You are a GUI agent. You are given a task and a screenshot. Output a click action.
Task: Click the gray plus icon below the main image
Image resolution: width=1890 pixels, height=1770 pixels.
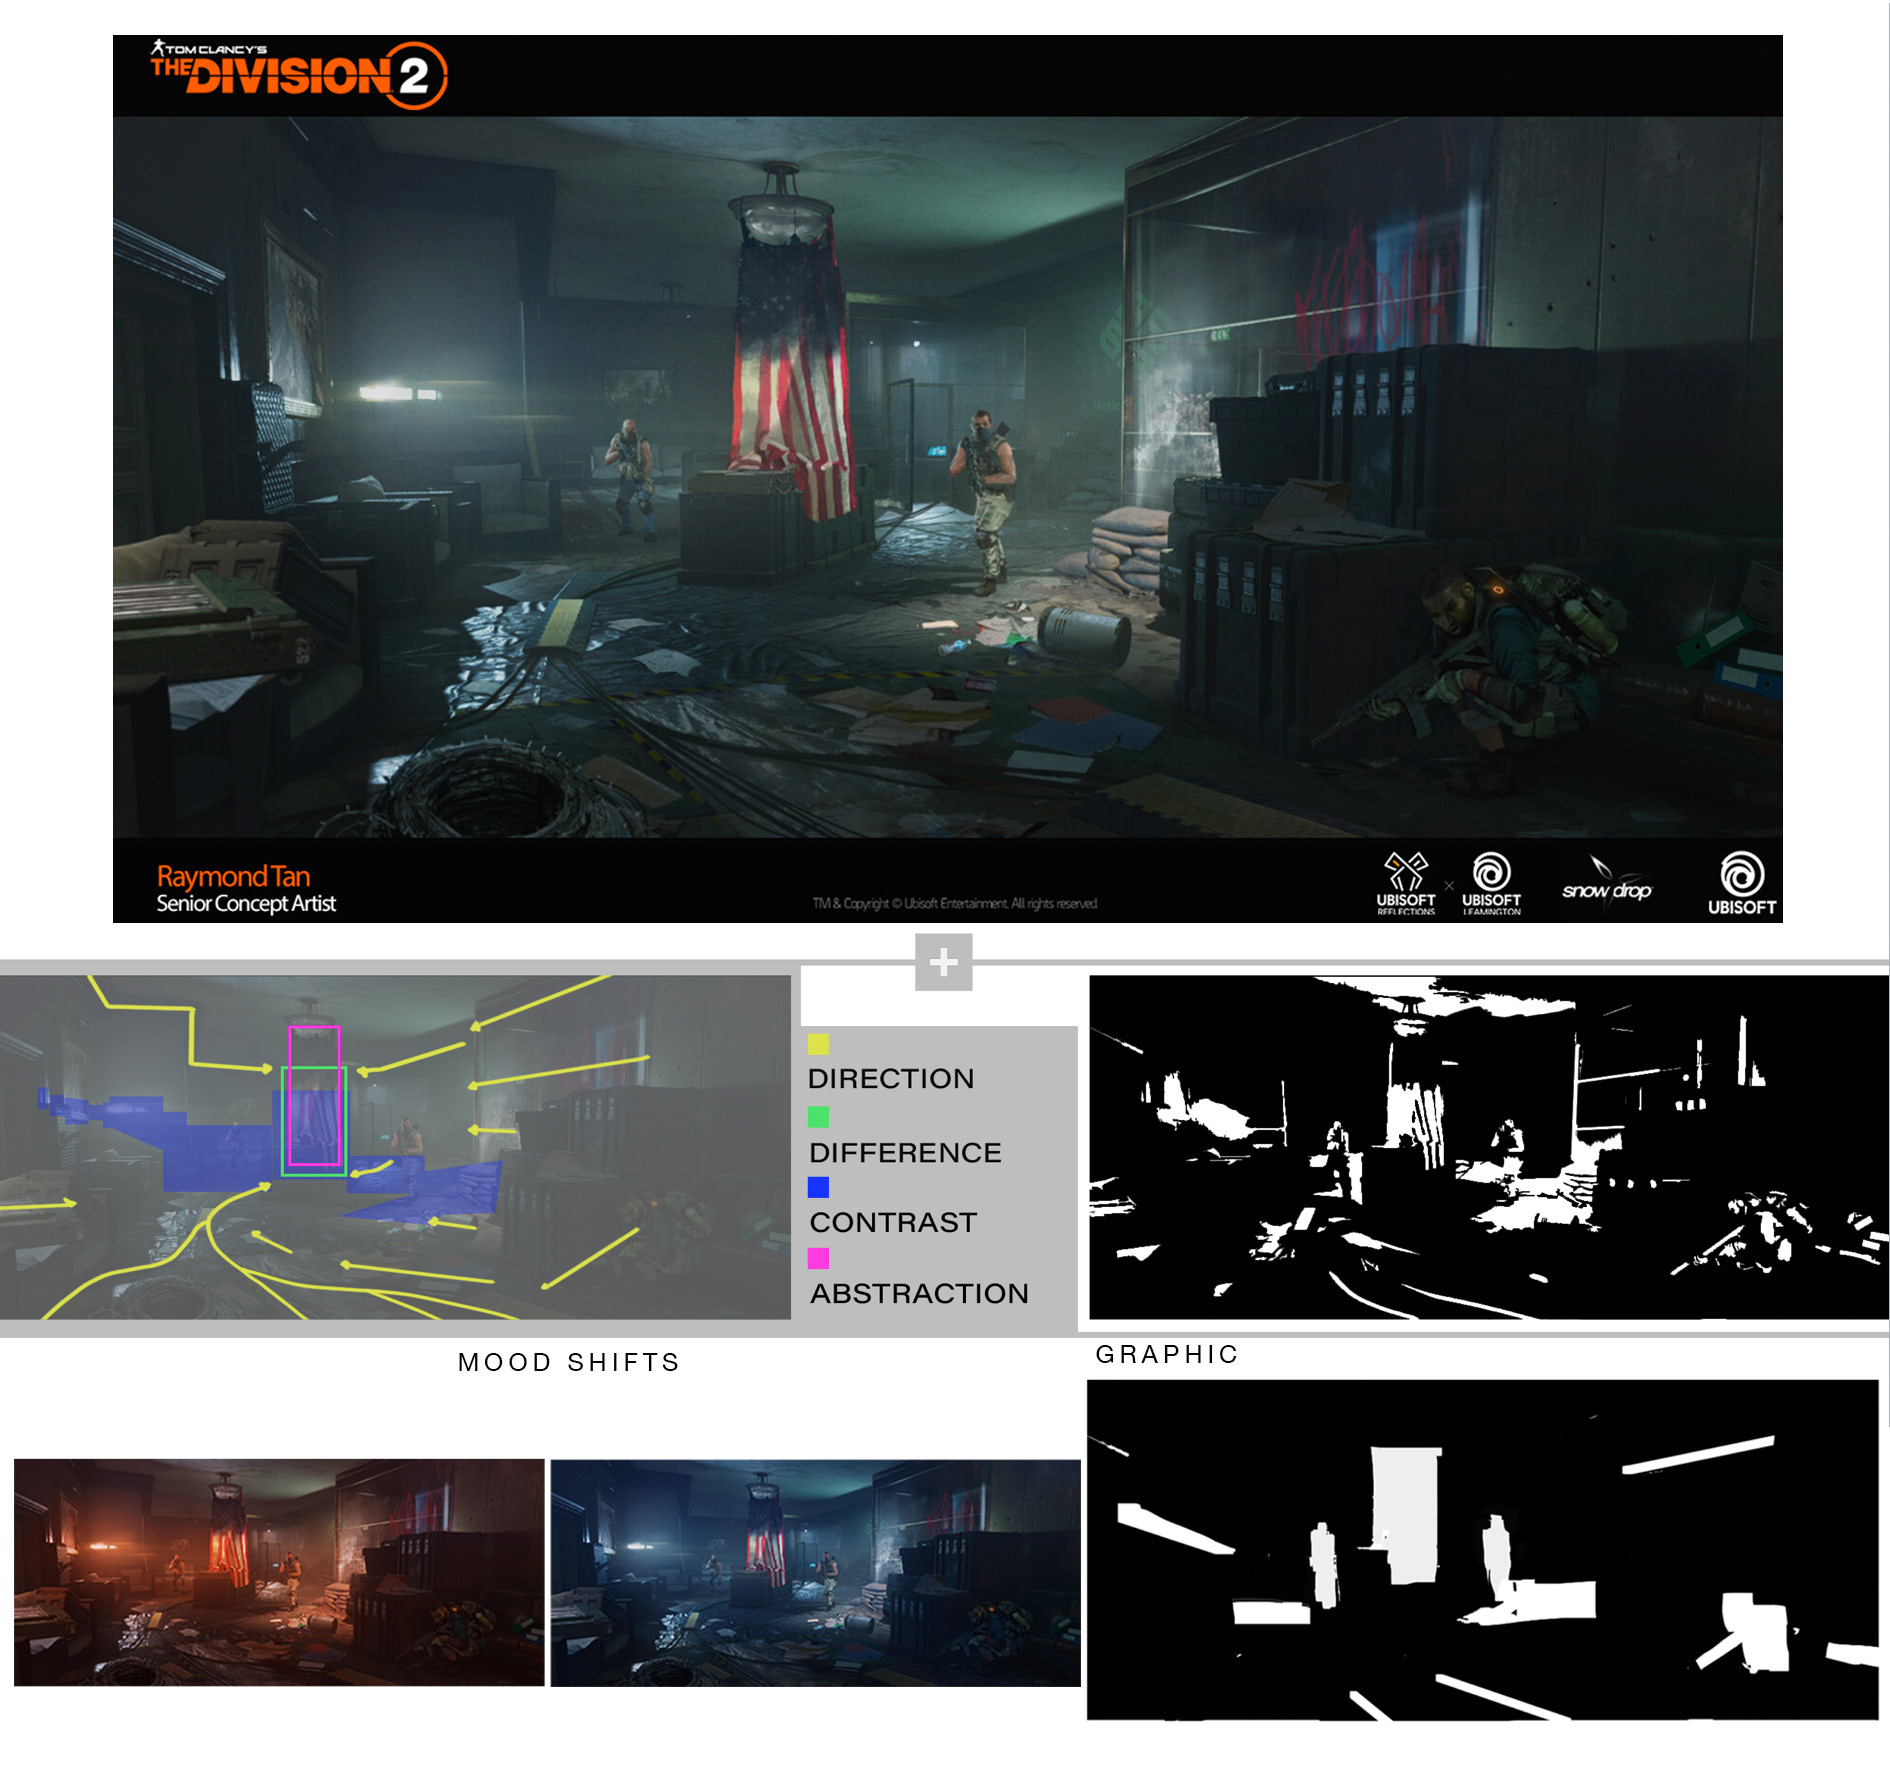coord(943,962)
